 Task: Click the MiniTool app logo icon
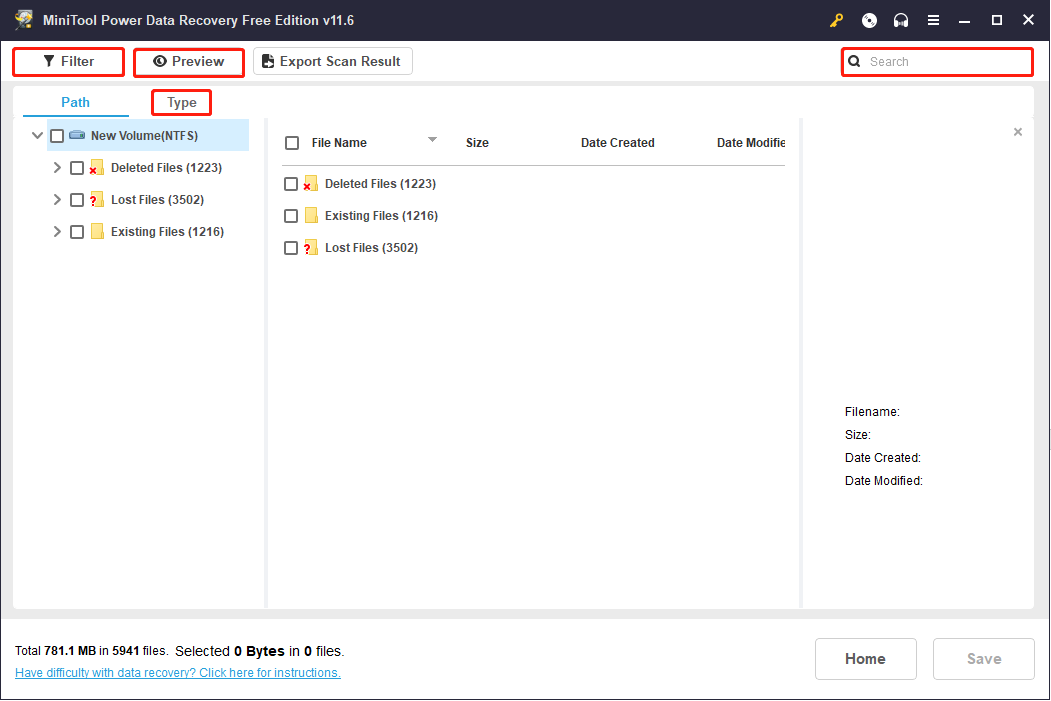pyautogui.click(x=24, y=19)
